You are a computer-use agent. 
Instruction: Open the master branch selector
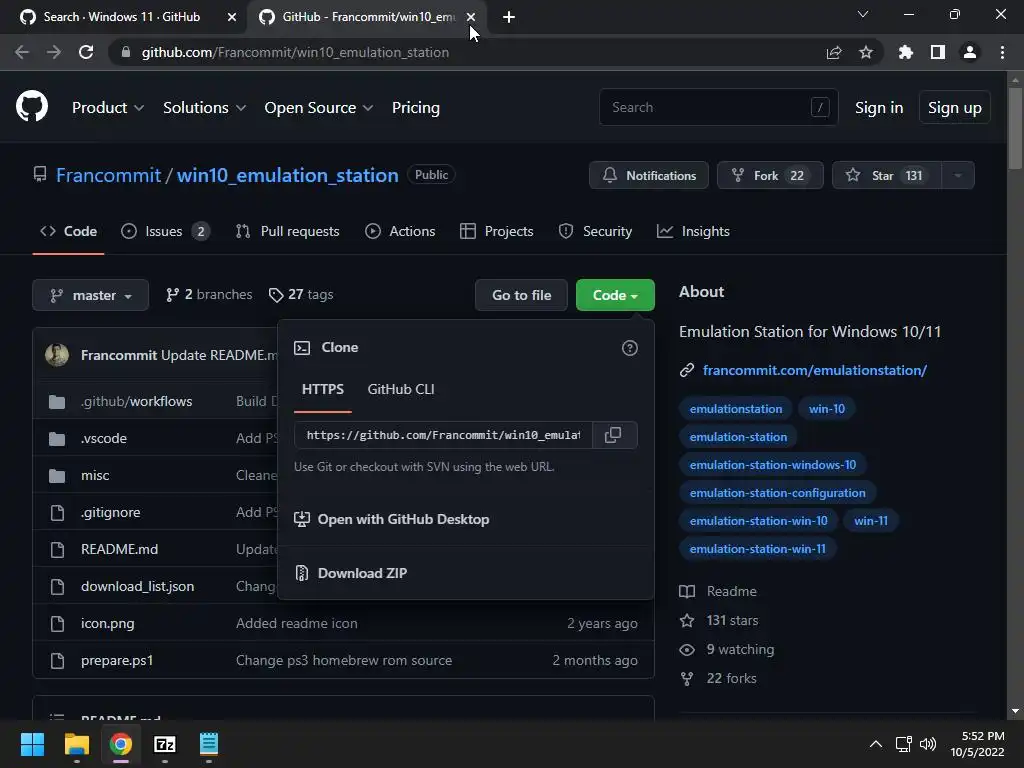pos(90,295)
